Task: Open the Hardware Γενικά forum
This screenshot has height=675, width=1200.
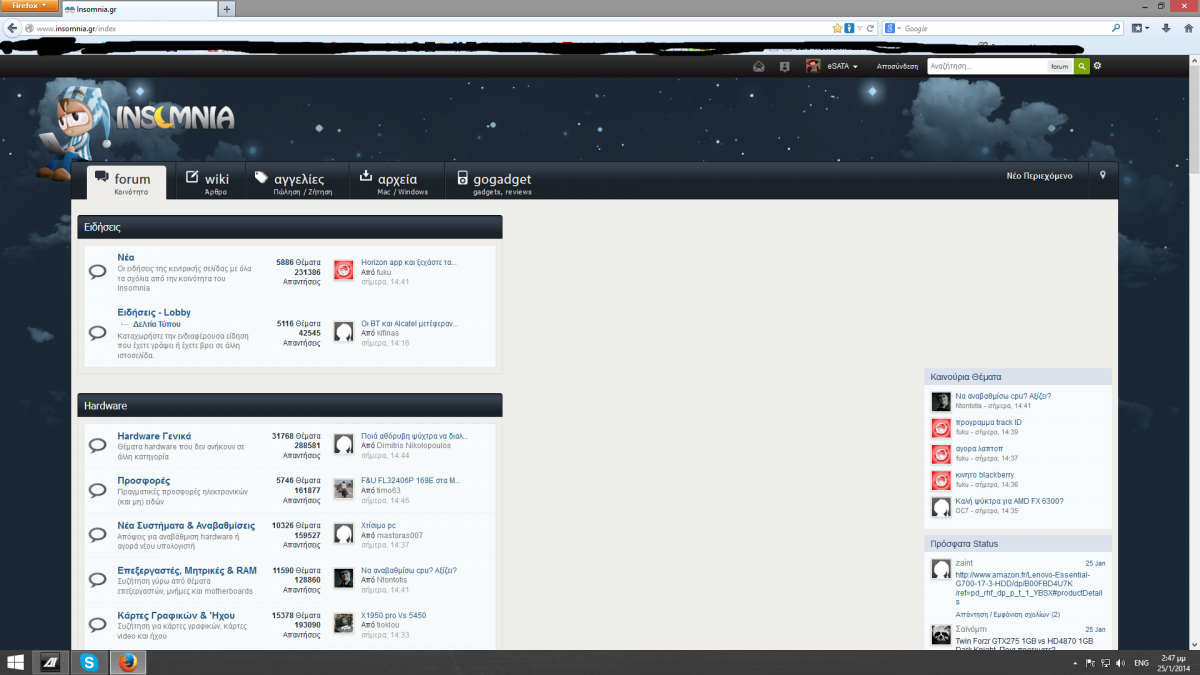Action: [x=154, y=436]
